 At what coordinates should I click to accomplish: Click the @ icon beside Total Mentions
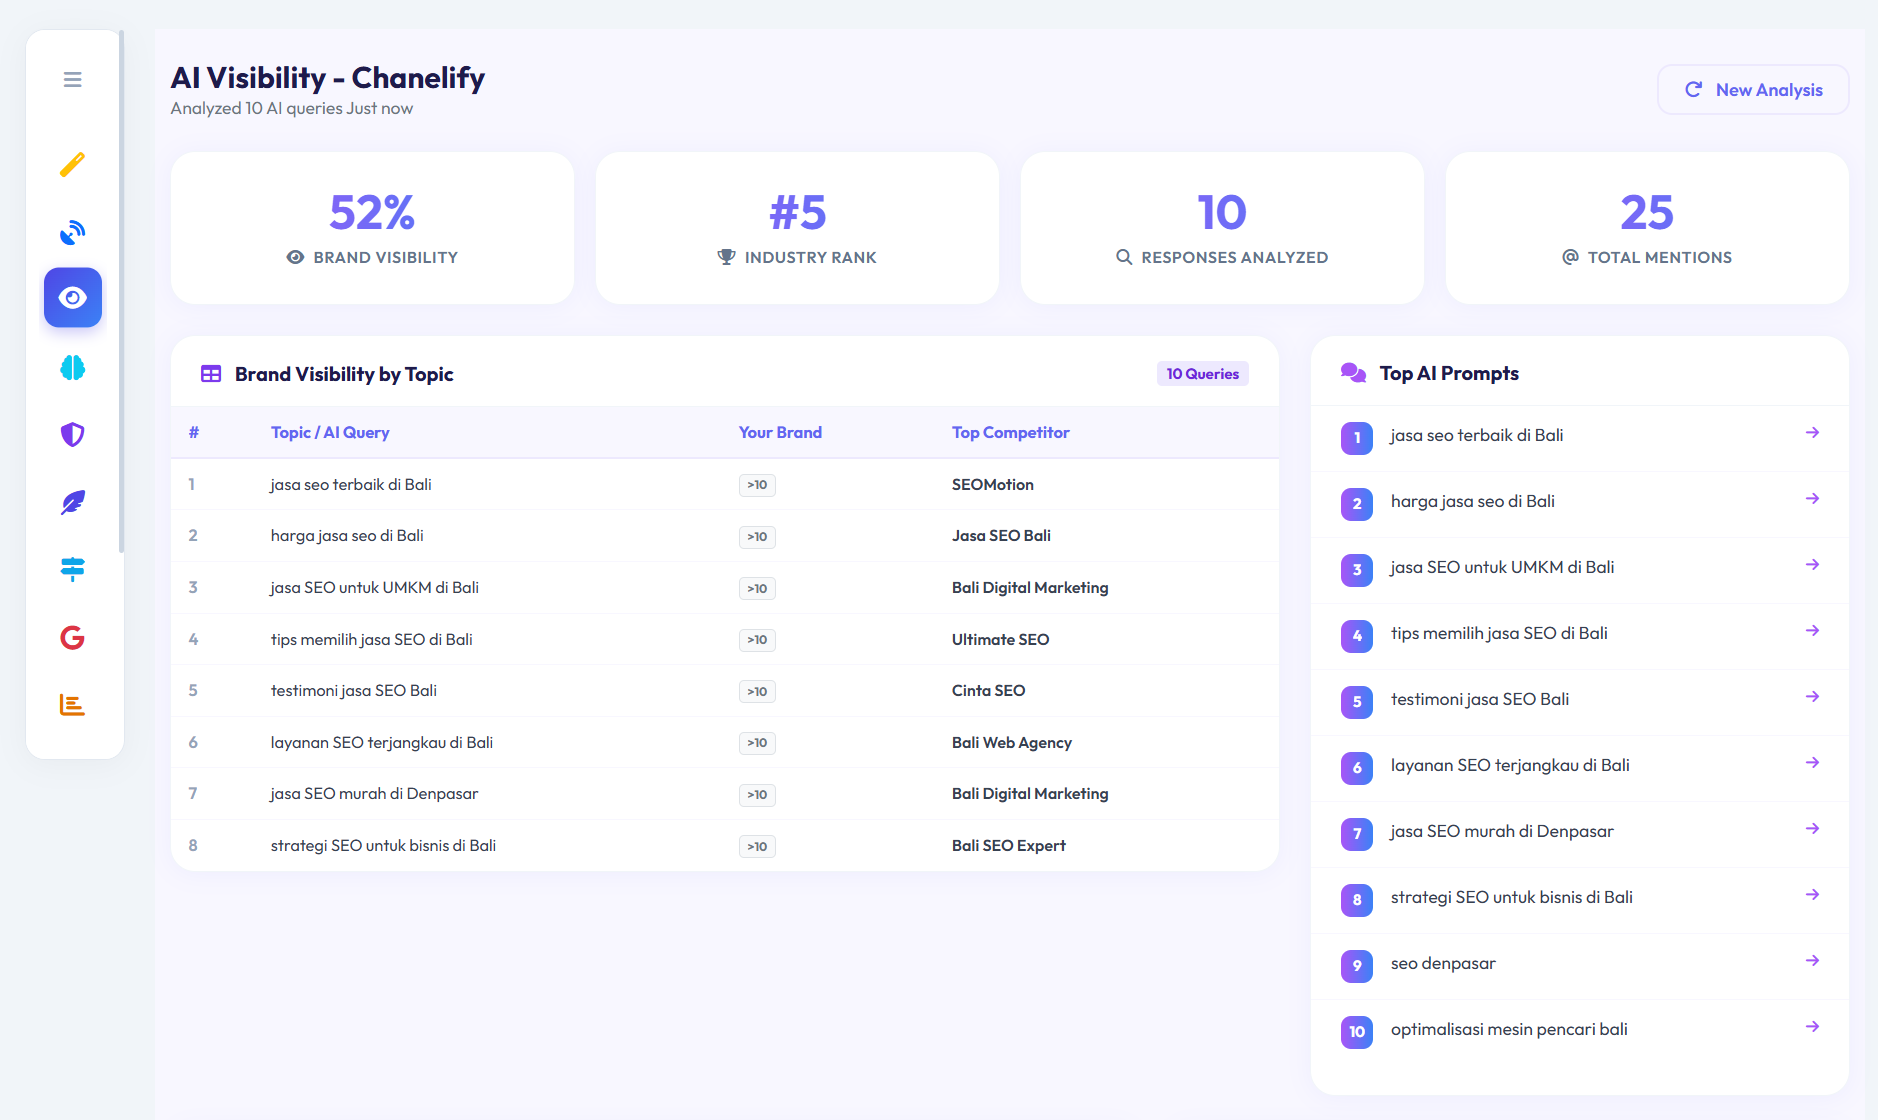[x=1571, y=257]
